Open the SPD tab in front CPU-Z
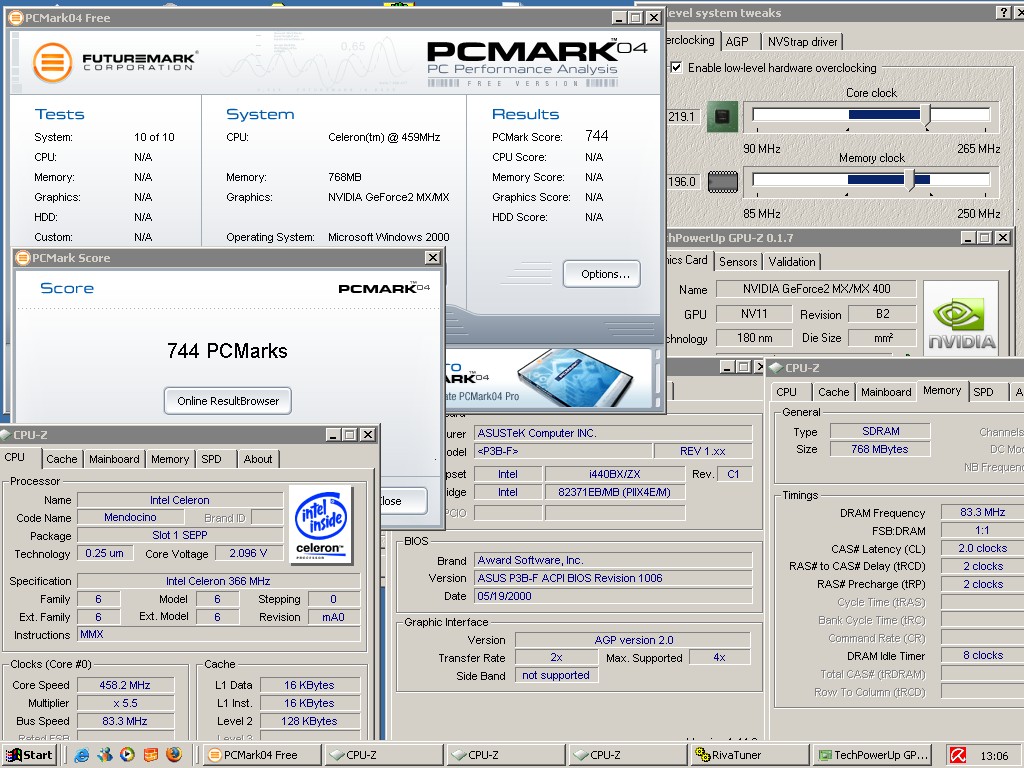 [212, 459]
